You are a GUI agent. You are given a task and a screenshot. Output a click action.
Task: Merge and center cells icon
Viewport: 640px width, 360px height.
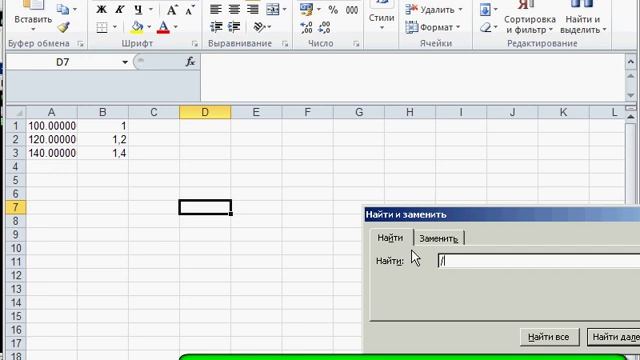click(272, 9)
